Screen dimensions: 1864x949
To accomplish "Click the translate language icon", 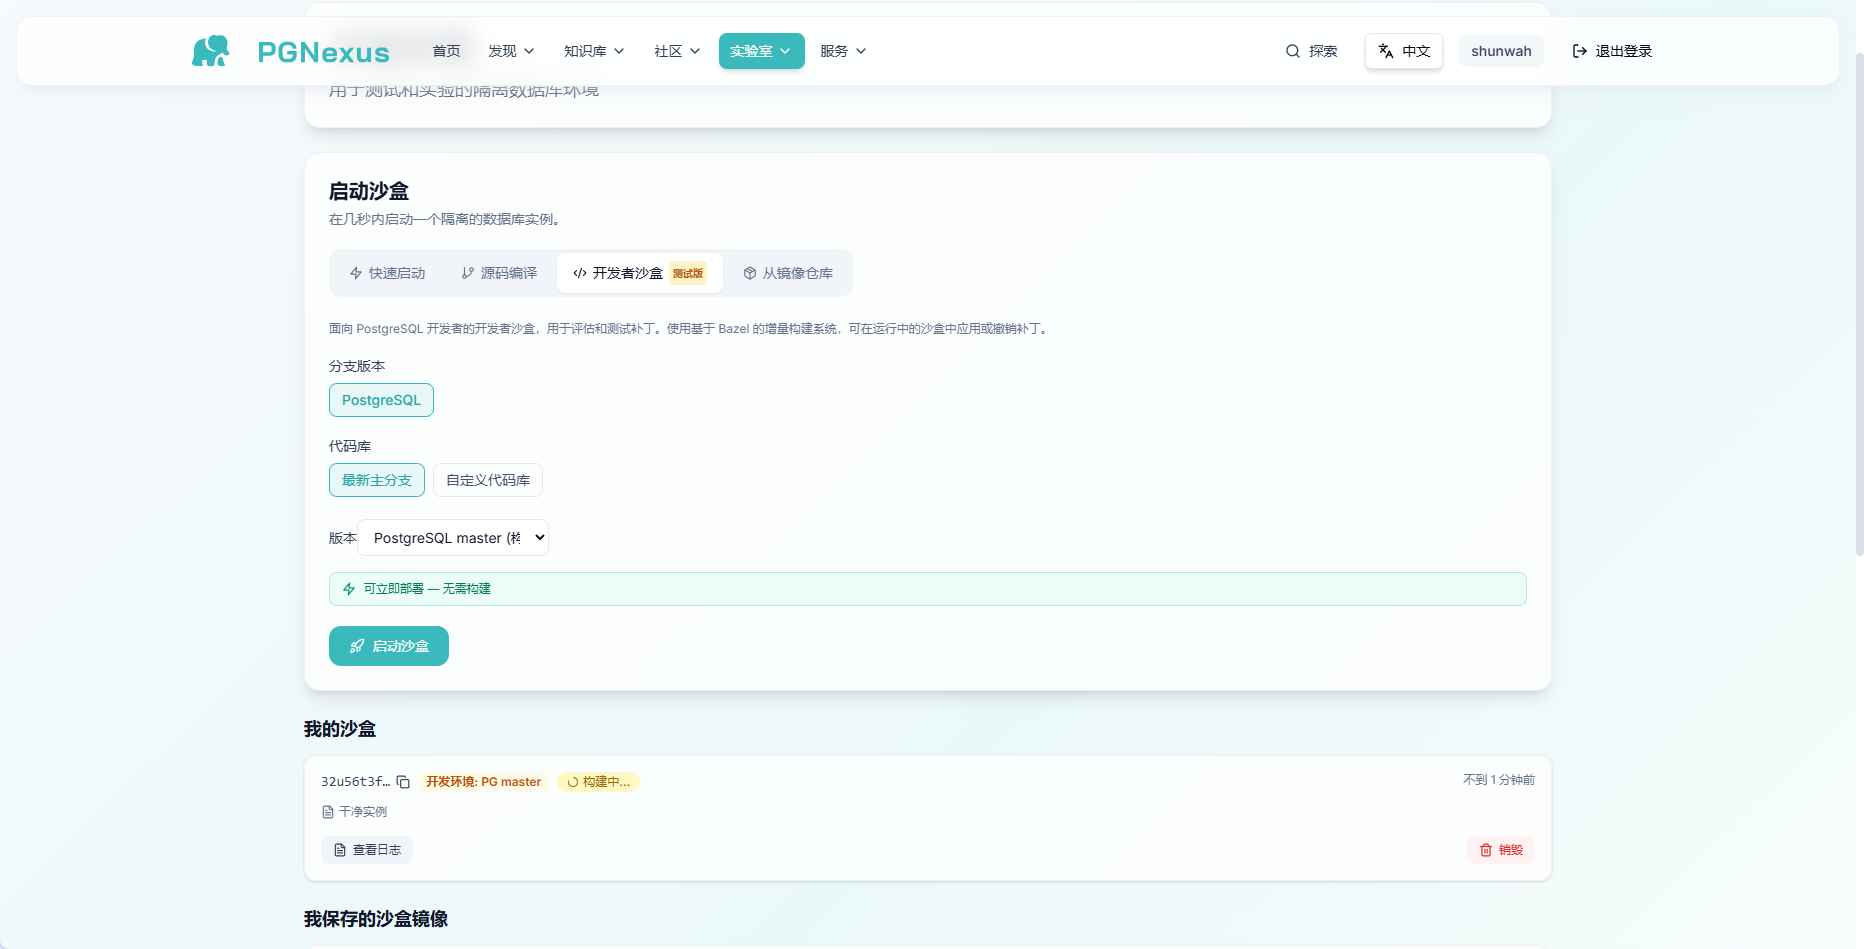I will 1386,51.
